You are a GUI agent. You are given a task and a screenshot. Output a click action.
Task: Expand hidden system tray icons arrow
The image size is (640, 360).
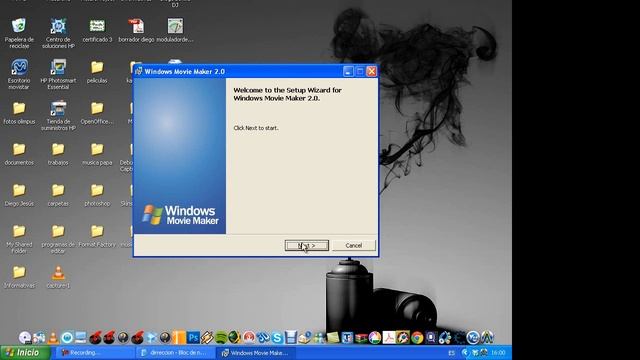click(x=464, y=353)
